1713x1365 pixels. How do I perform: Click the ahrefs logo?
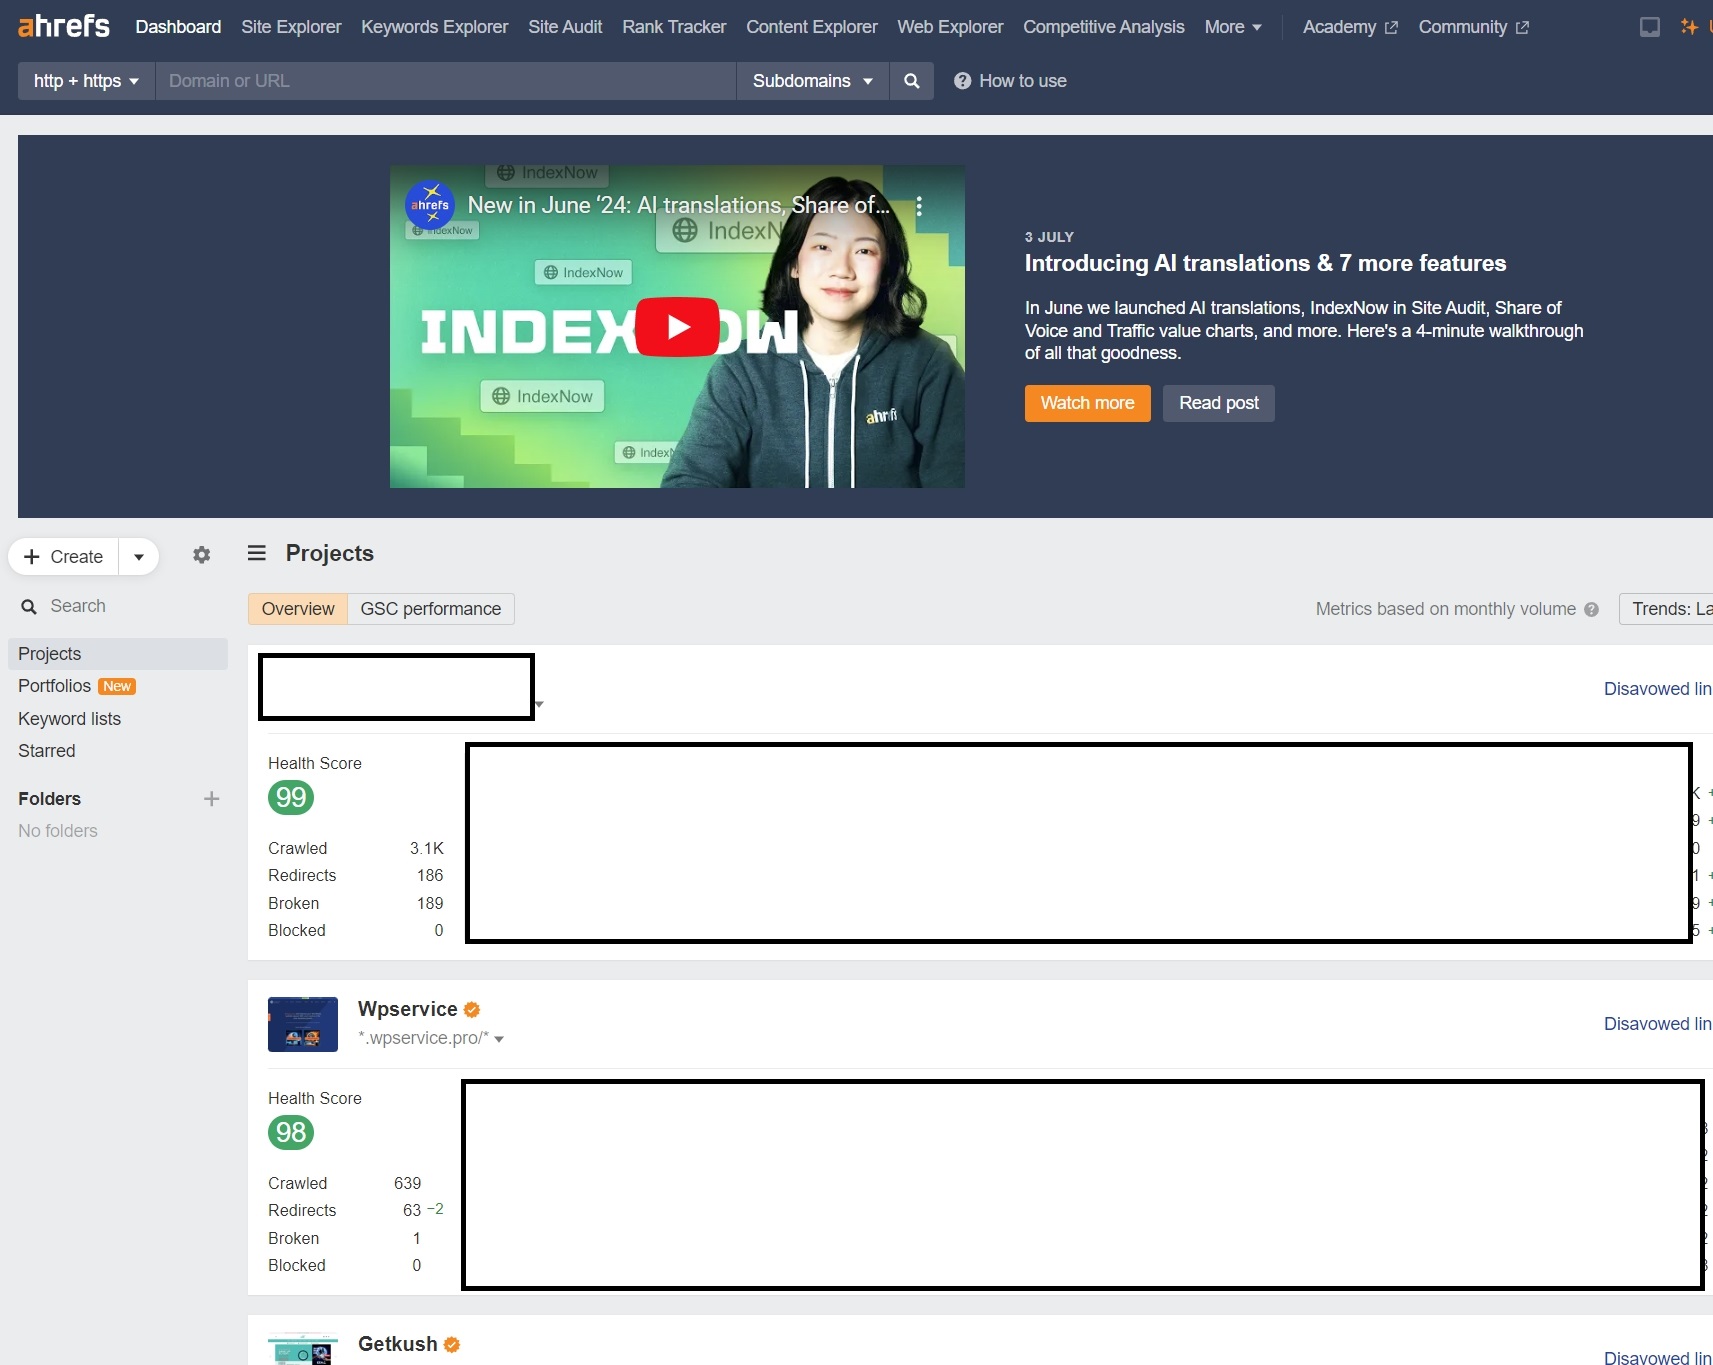click(x=64, y=26)
